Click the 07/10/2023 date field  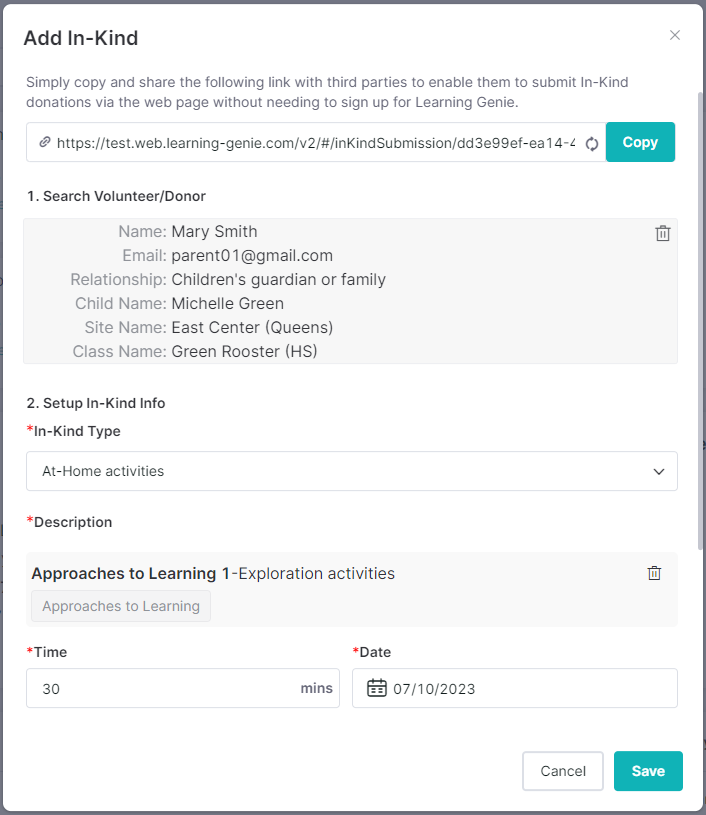pyautogui.click(x=515, y=688)
